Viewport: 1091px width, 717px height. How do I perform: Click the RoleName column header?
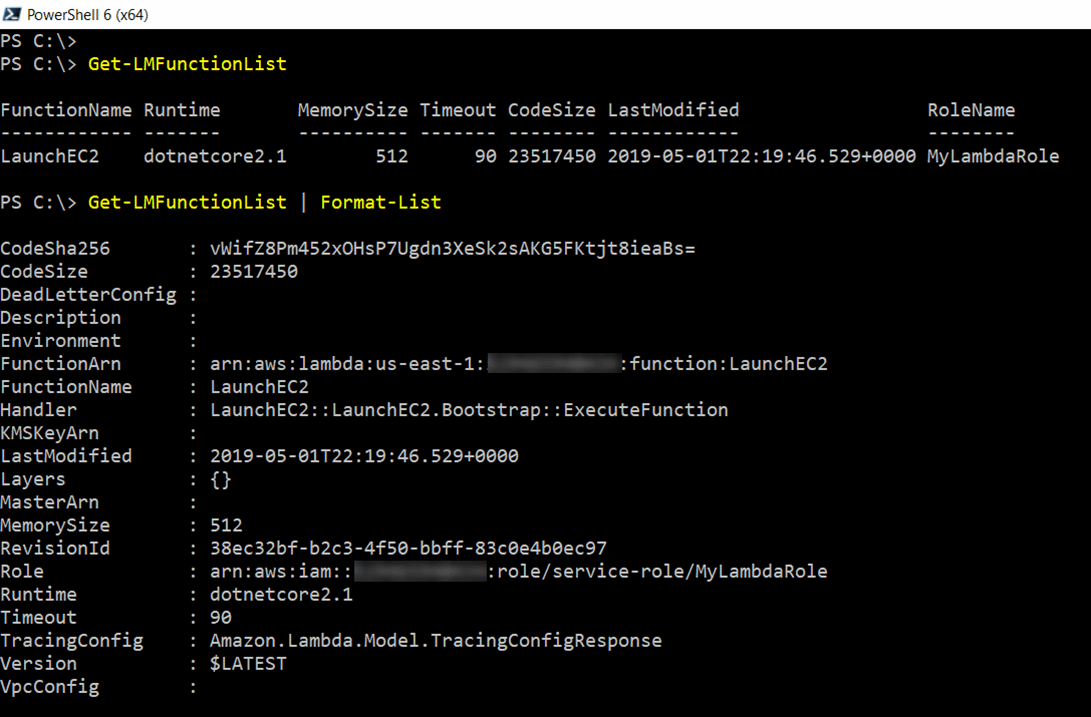point(971,110)
